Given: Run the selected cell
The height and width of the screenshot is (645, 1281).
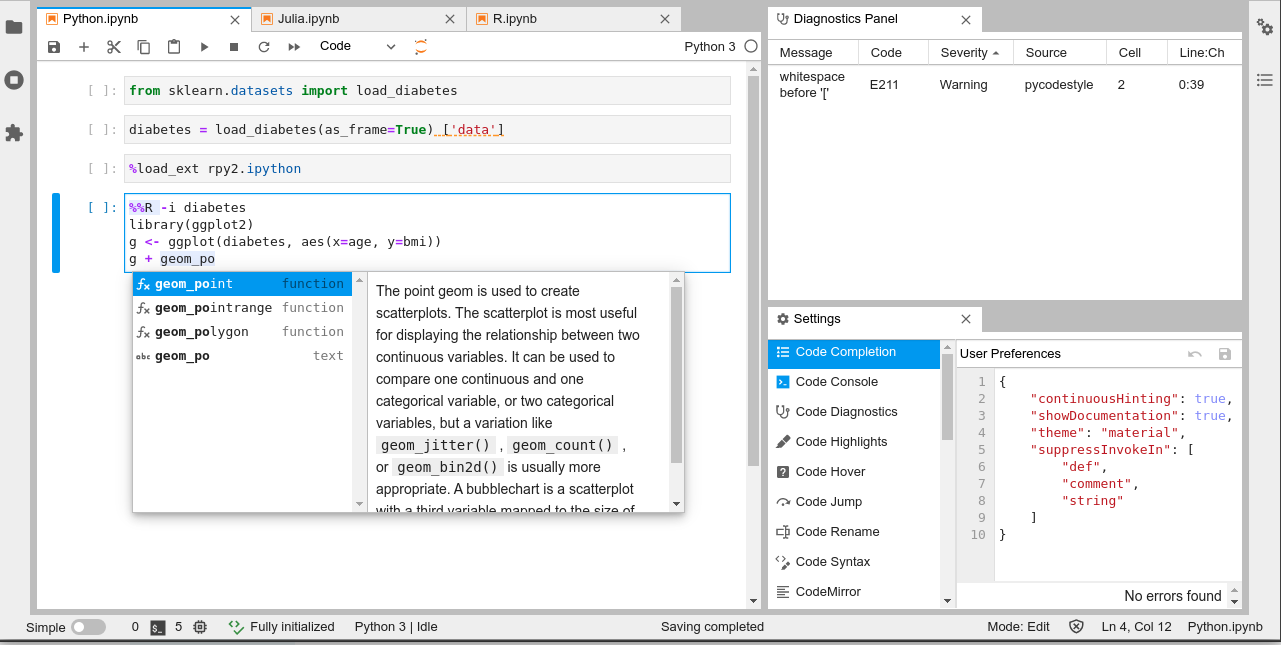Looking at the screenshot, I should pos(204,47).
